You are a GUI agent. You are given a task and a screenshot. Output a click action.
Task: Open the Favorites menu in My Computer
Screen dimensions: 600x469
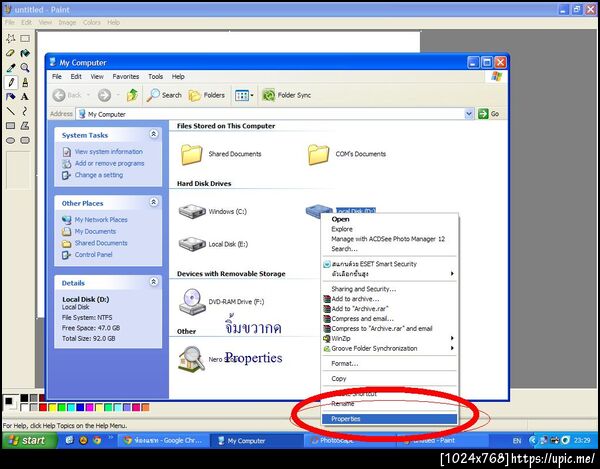(x=126, y=77)
